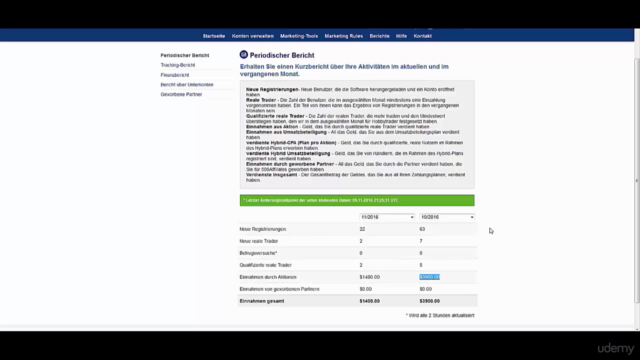Click the Einnahmen durch Aktionen label
The image size is (640, 360).
[268, 277]
